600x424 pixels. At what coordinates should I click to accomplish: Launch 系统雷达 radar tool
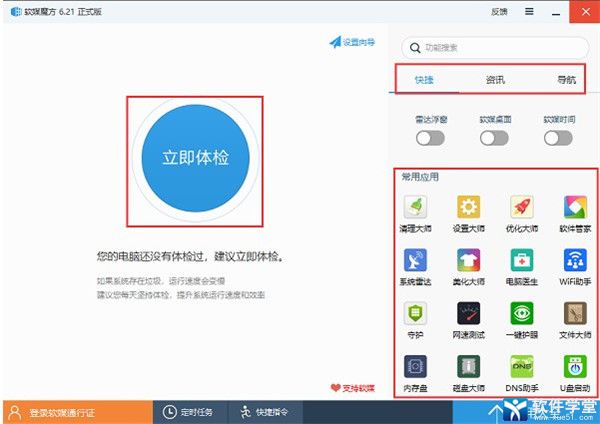click(x=415, y=260)
